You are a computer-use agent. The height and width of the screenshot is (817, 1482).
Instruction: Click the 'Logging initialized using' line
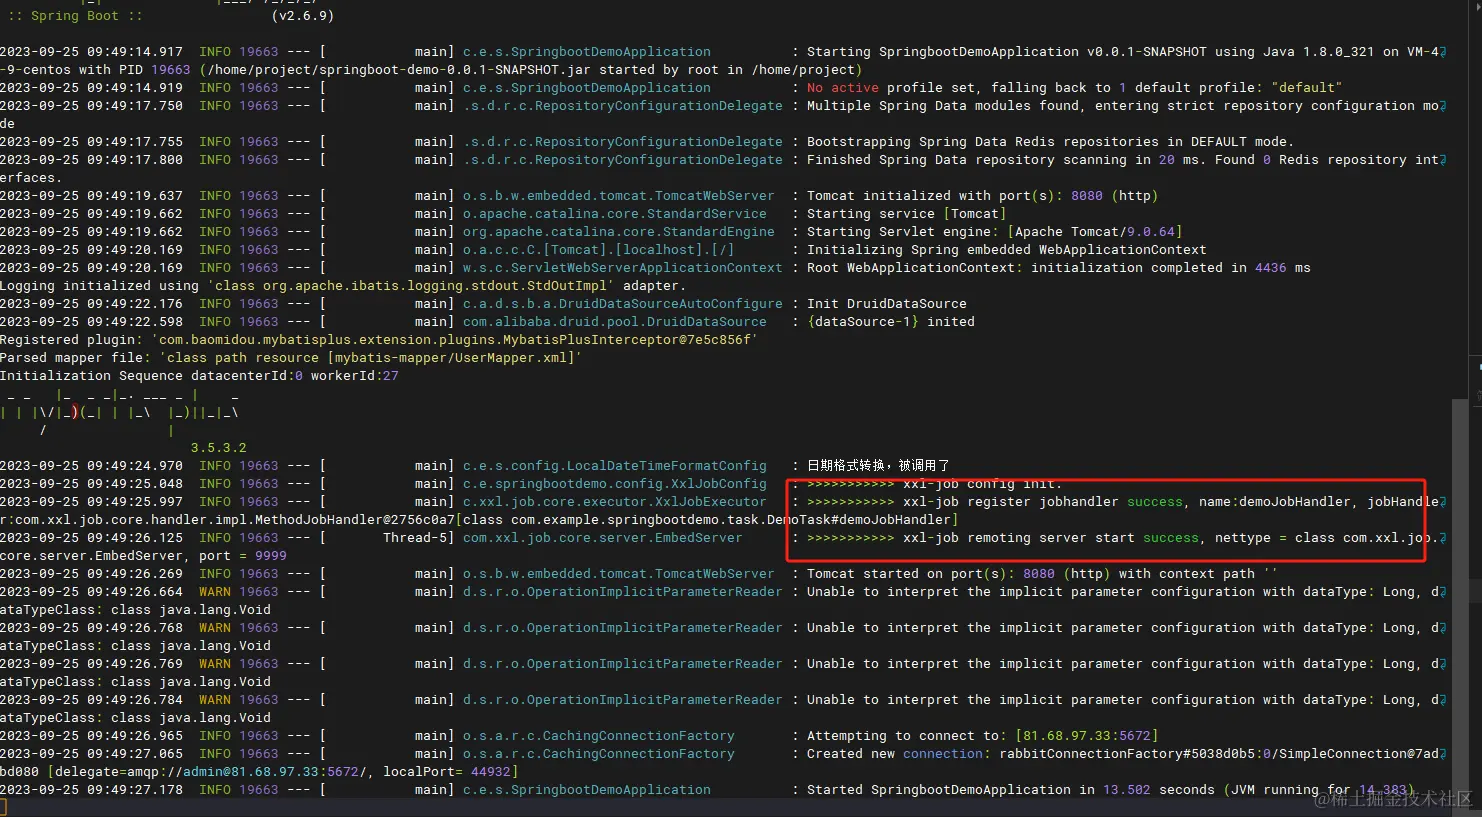(x=341, y=286)
